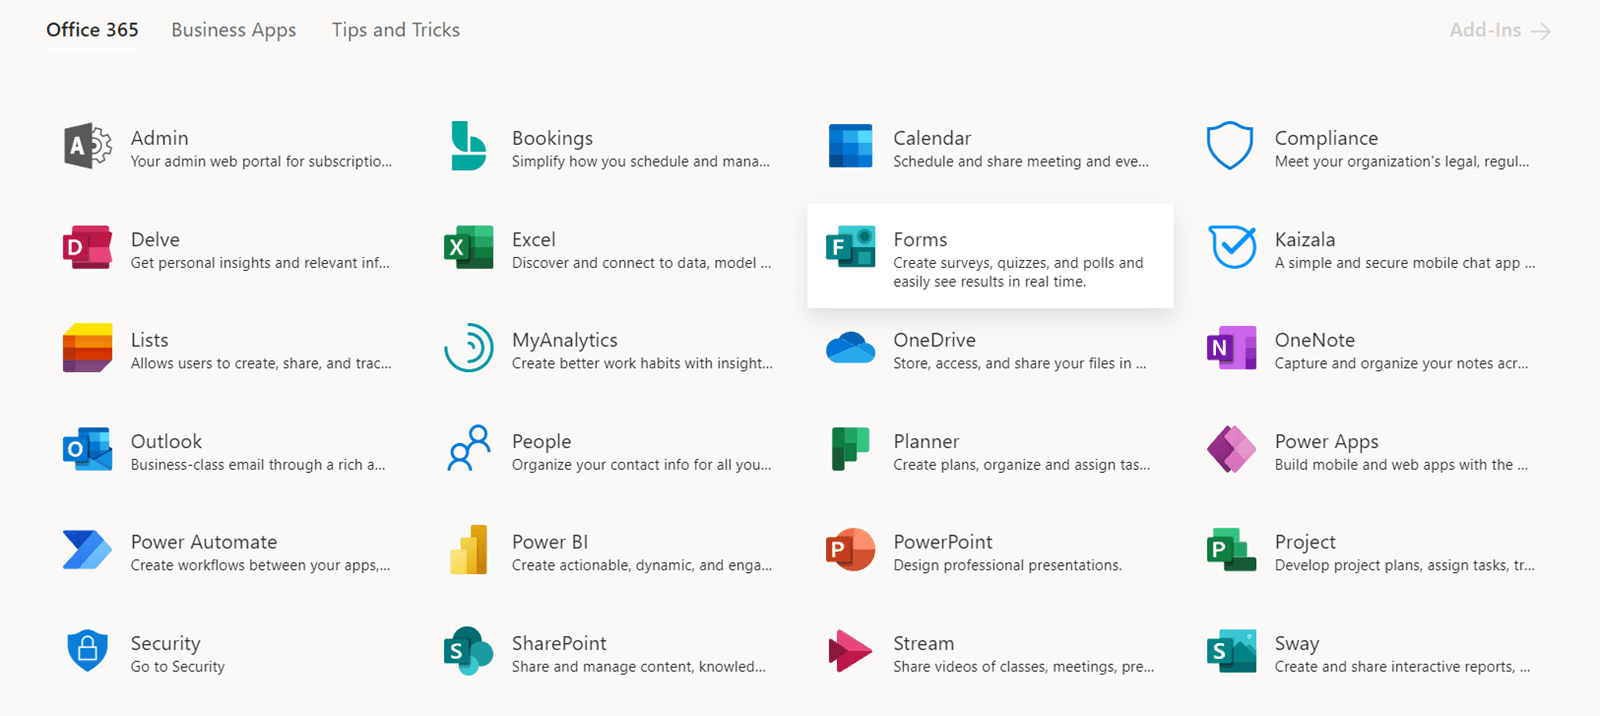
Task: Click the Stream play icon
Action: coord(850,652)
